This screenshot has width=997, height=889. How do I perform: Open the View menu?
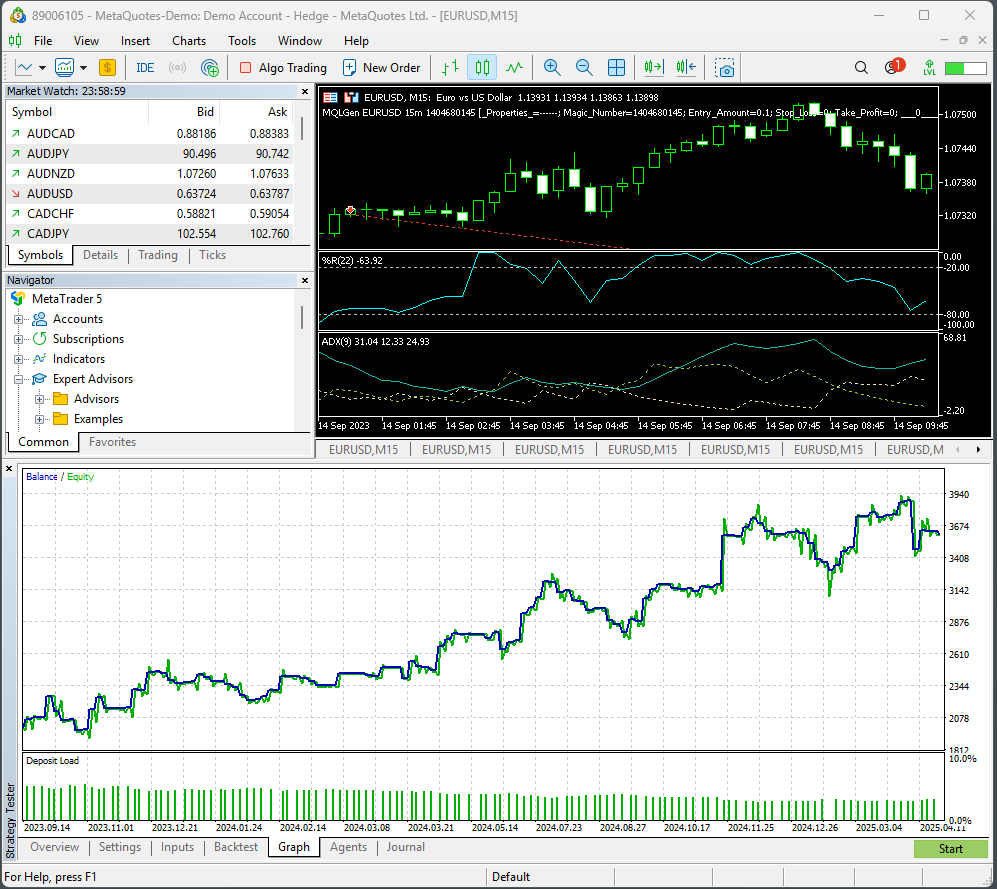86,41
